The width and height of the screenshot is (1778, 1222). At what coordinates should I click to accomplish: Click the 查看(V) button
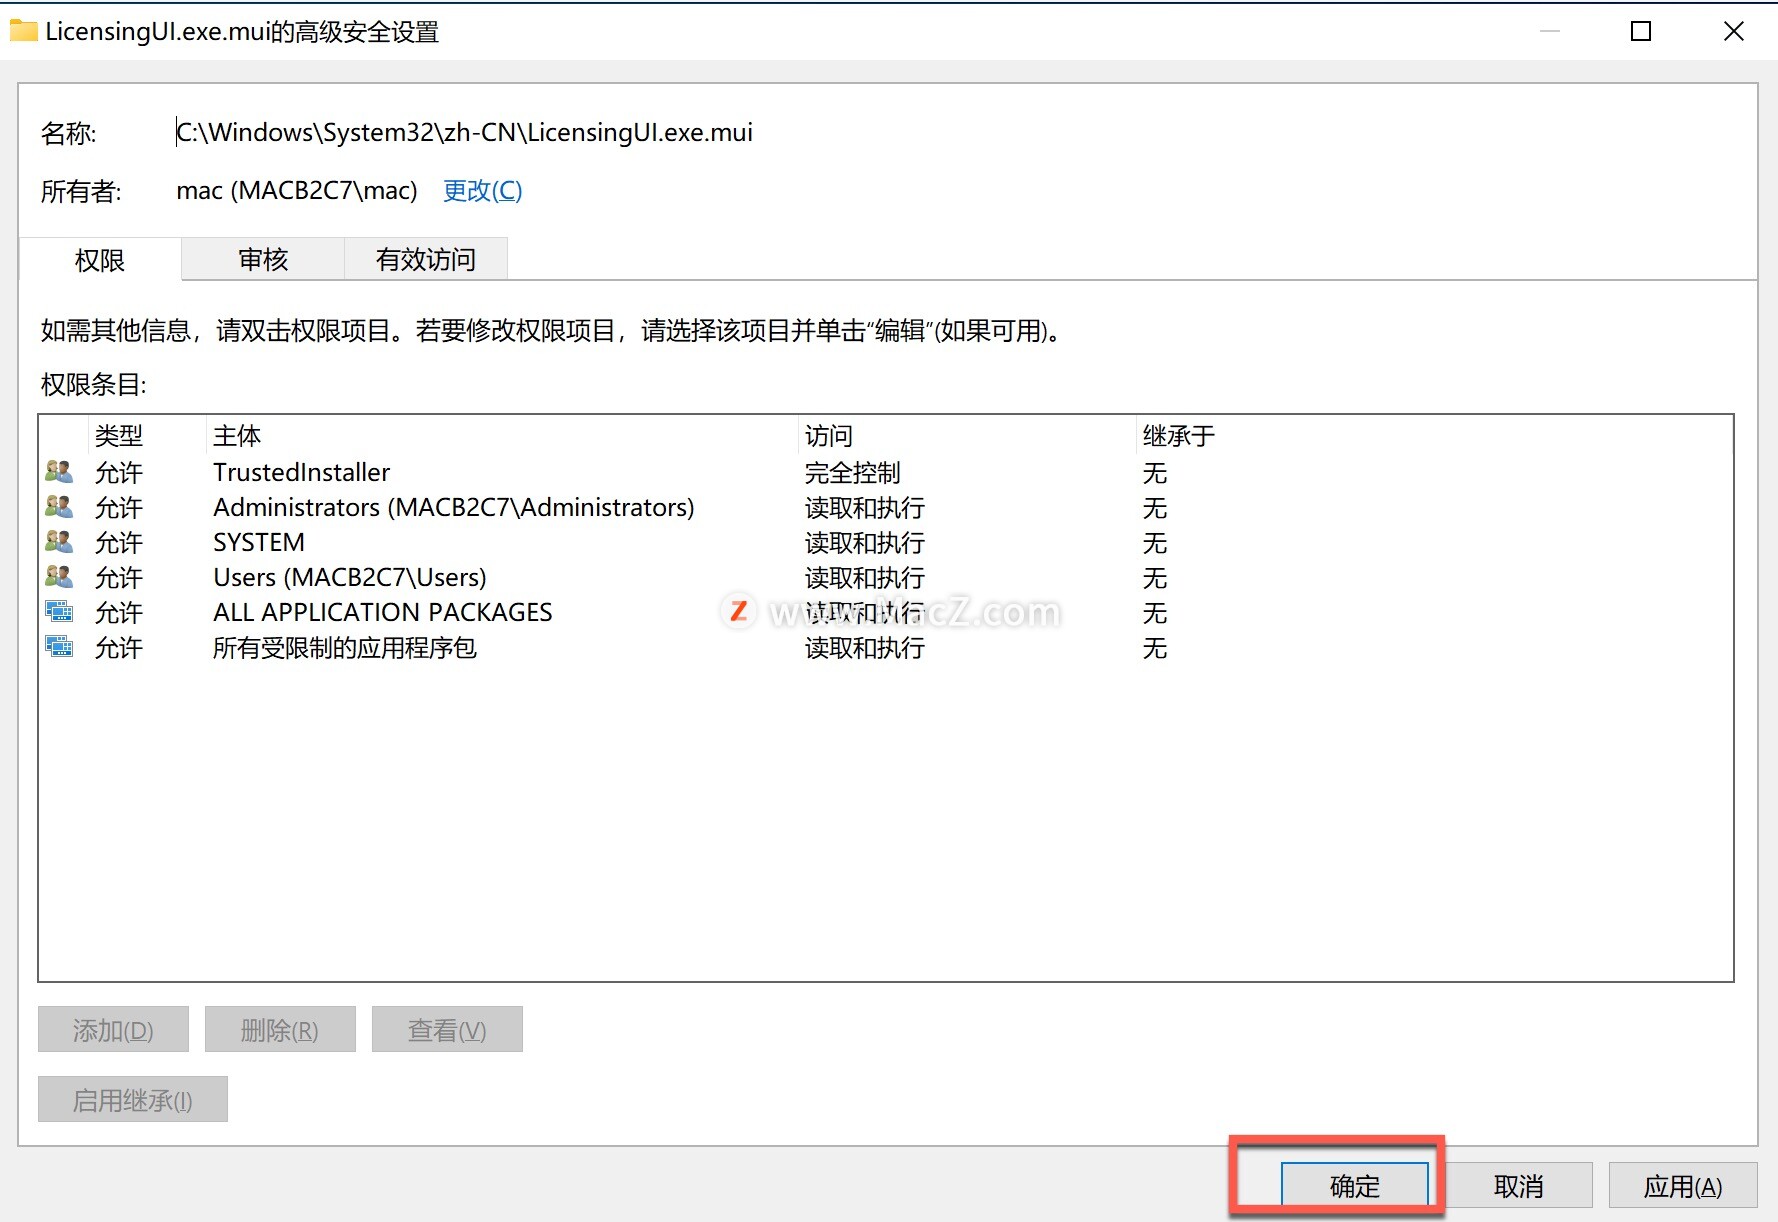(447, 1029)
